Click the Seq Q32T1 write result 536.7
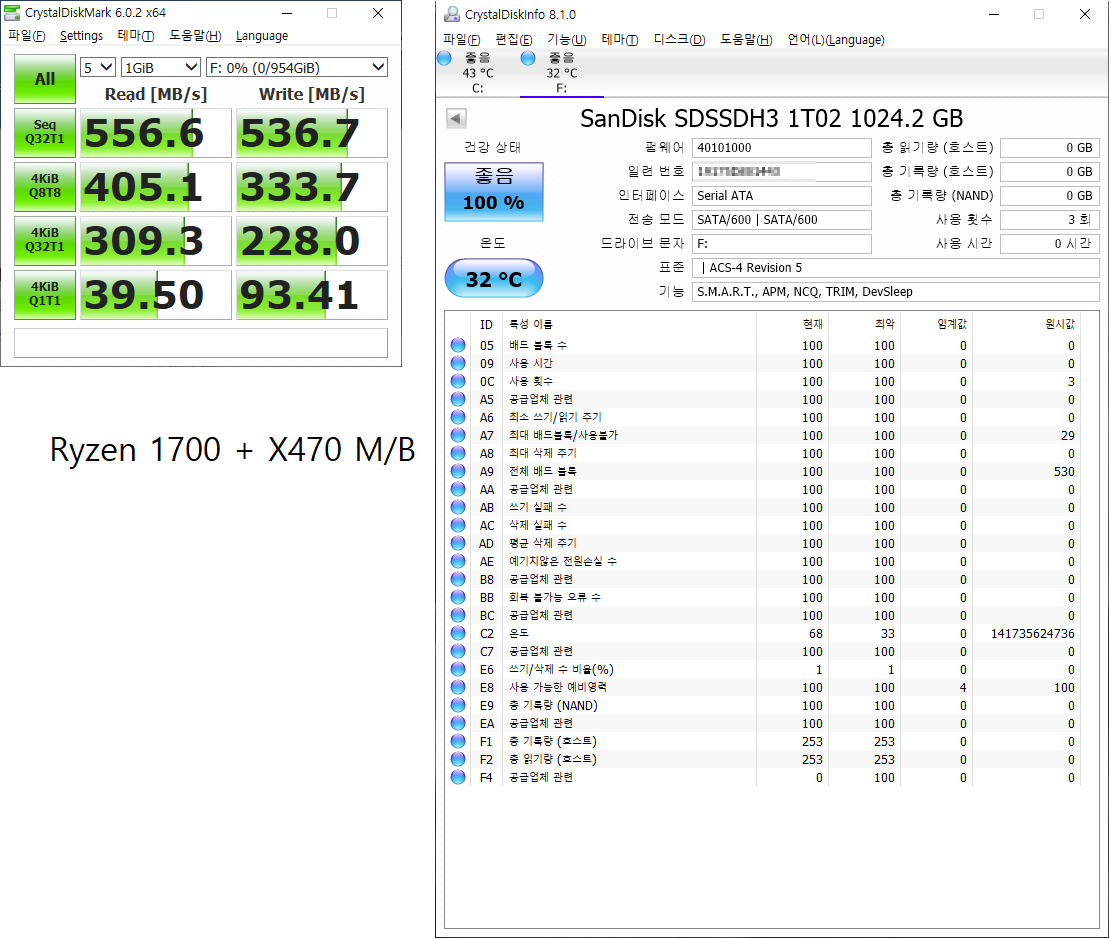The image size is (1111, 939). click(x=312, y=133)
